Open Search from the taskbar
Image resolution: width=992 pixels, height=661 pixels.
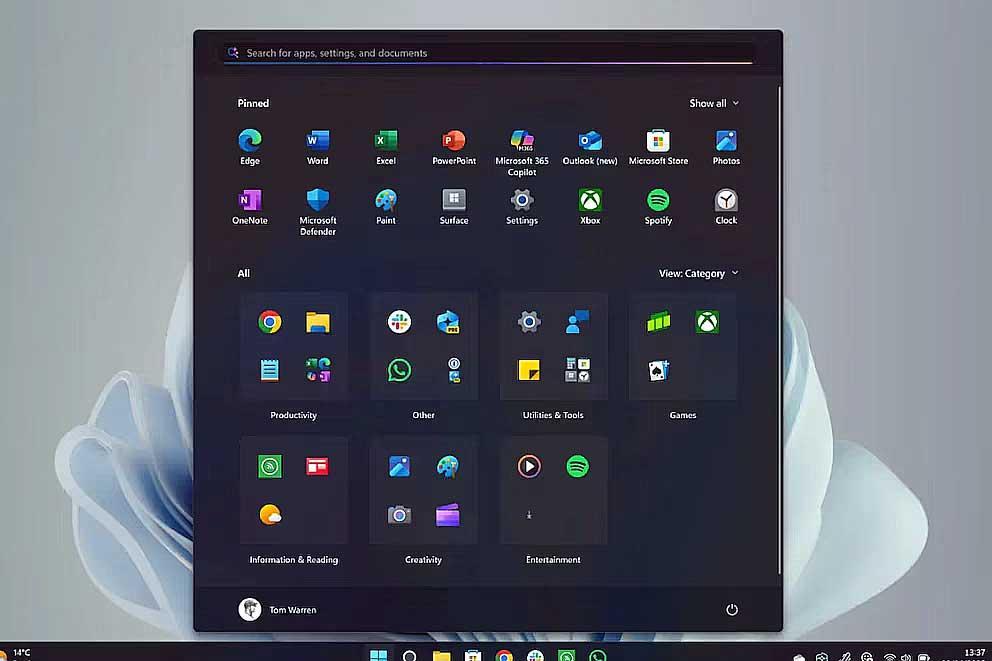[x=409, y=656]
